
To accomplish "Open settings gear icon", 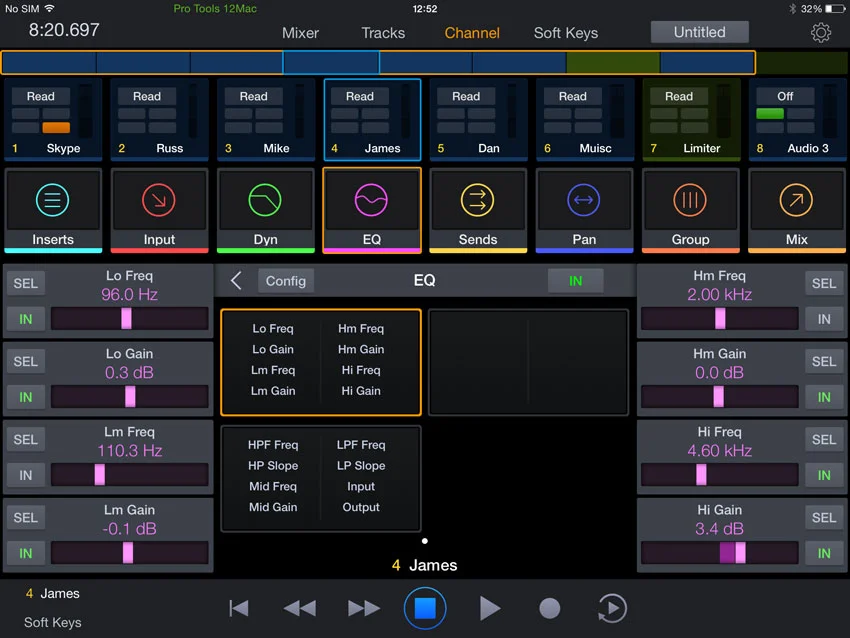I will tap(821, 33).
